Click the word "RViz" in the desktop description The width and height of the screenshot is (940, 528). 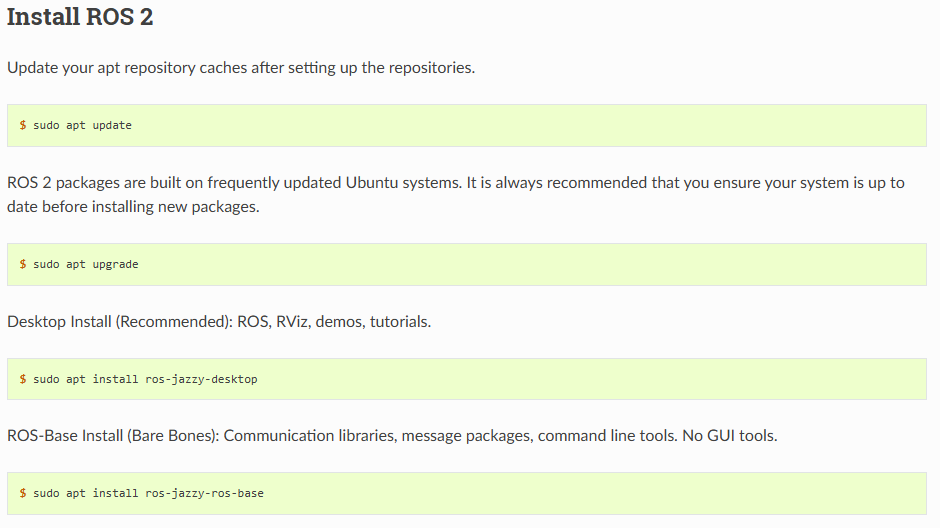point(290,322)
